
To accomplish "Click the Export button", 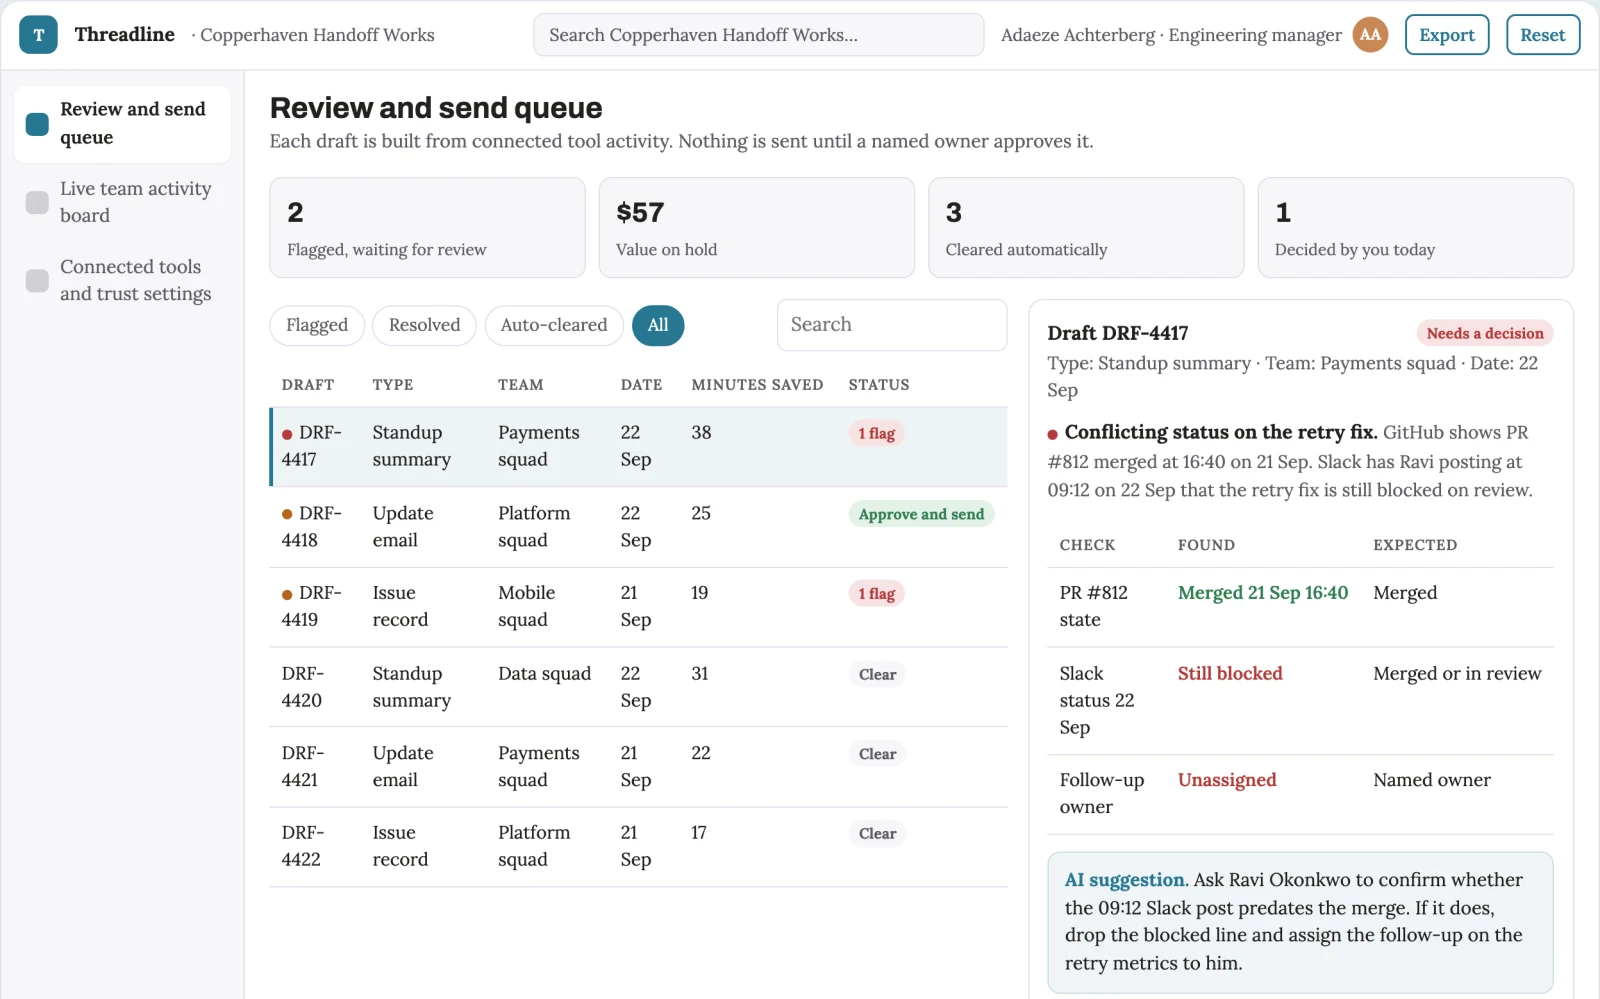I will click(x=1447, y=35).
